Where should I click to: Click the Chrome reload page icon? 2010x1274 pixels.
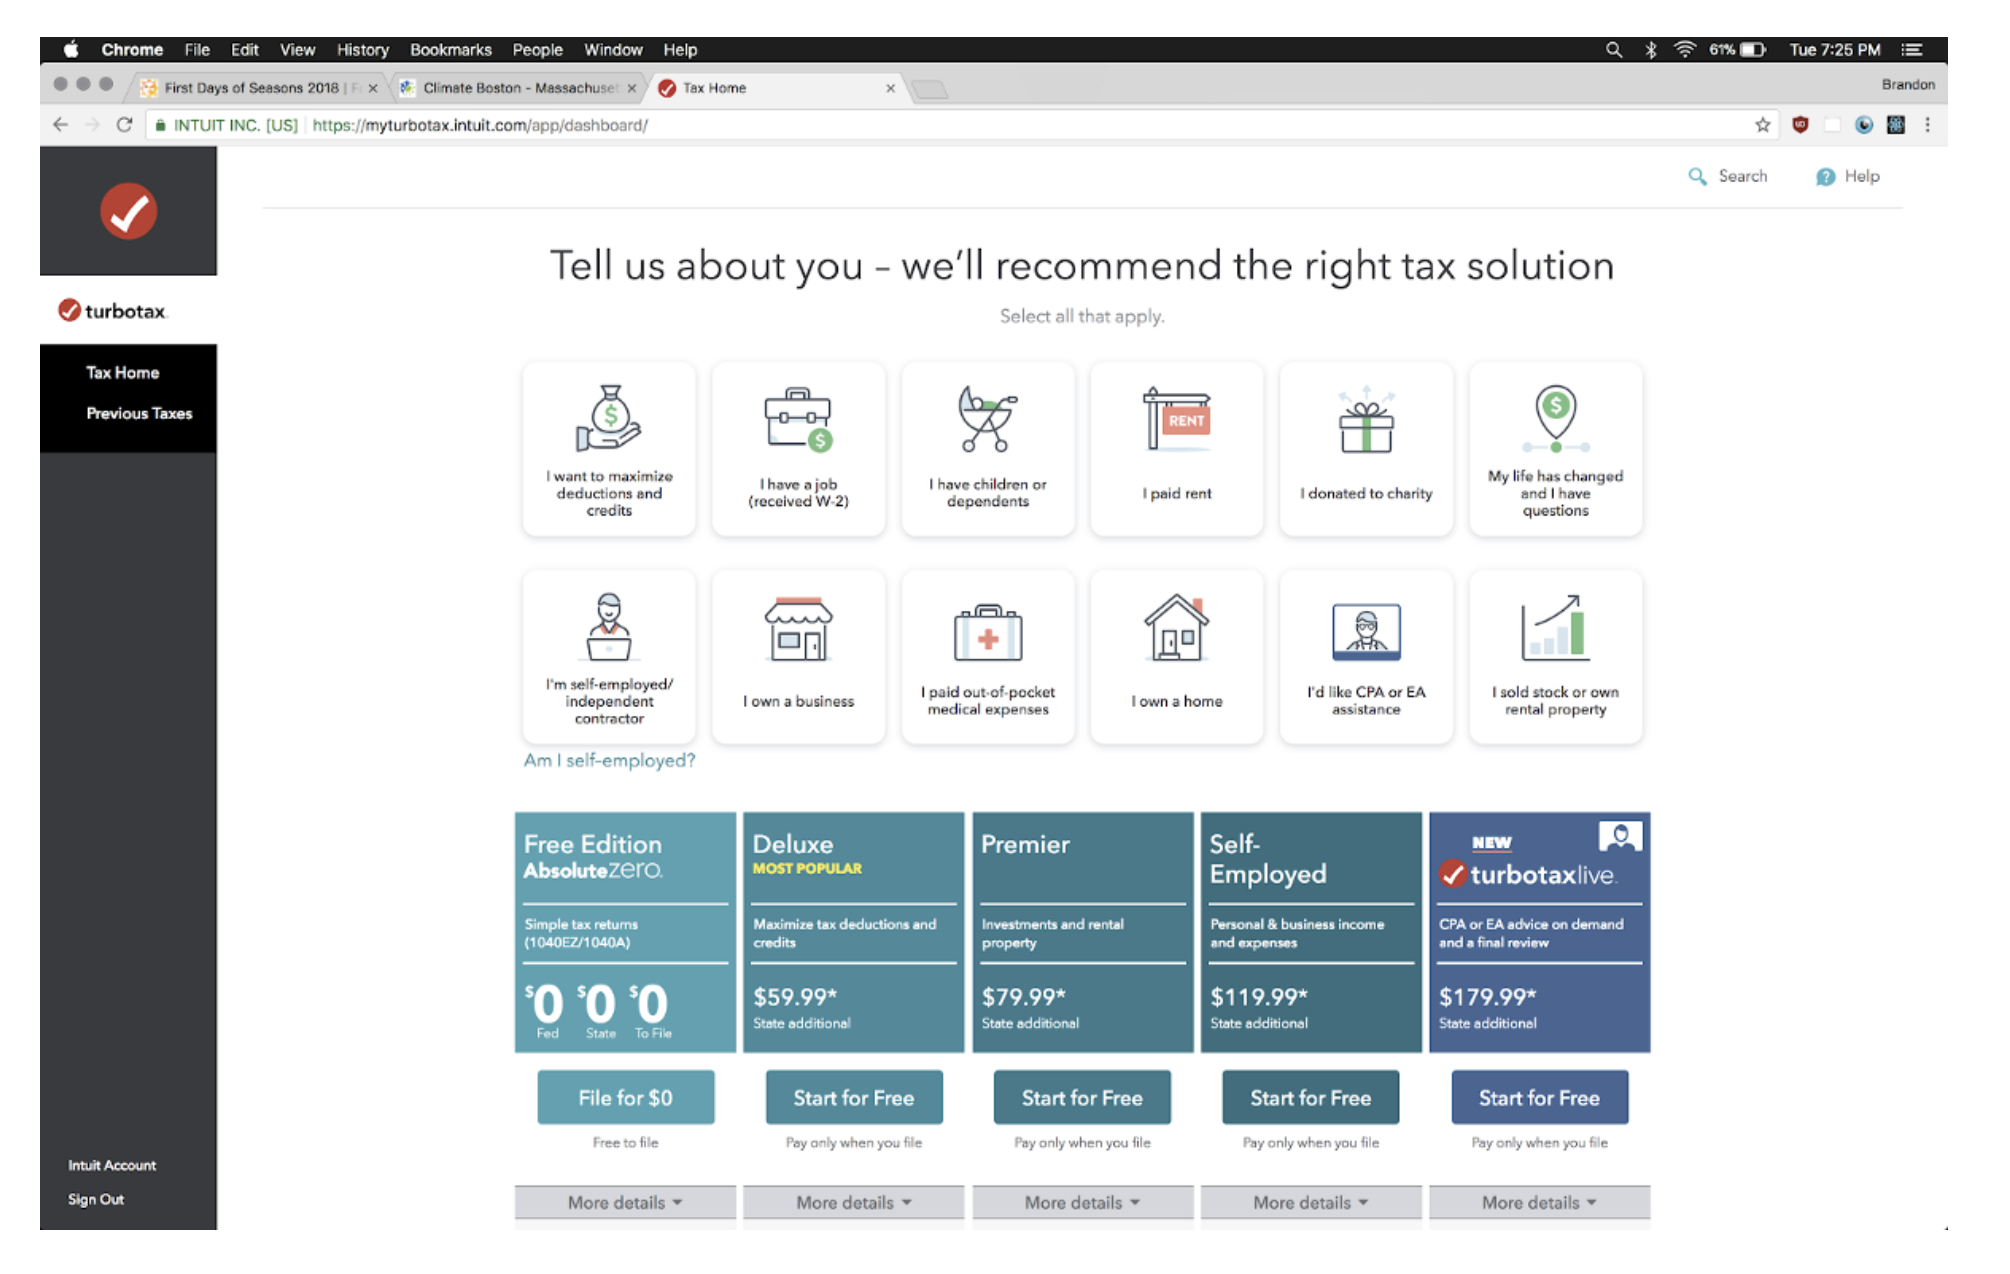pyautogui.click(x=124, y=125)
